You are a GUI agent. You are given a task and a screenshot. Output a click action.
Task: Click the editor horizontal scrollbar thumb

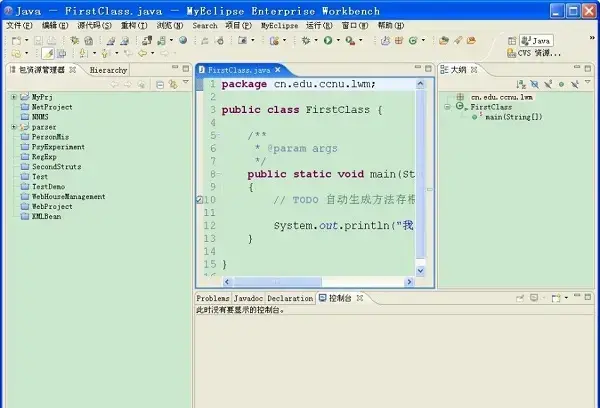coord(277,282)
